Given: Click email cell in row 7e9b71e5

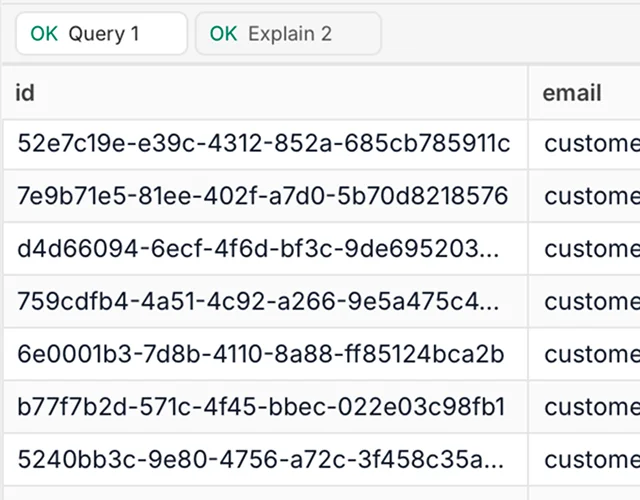Looking at the screenshot, I should (x=584, y=196).
